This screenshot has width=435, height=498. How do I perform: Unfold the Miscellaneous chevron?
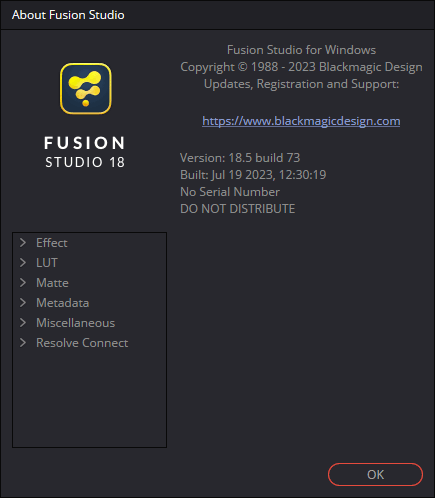coord(23,323)
